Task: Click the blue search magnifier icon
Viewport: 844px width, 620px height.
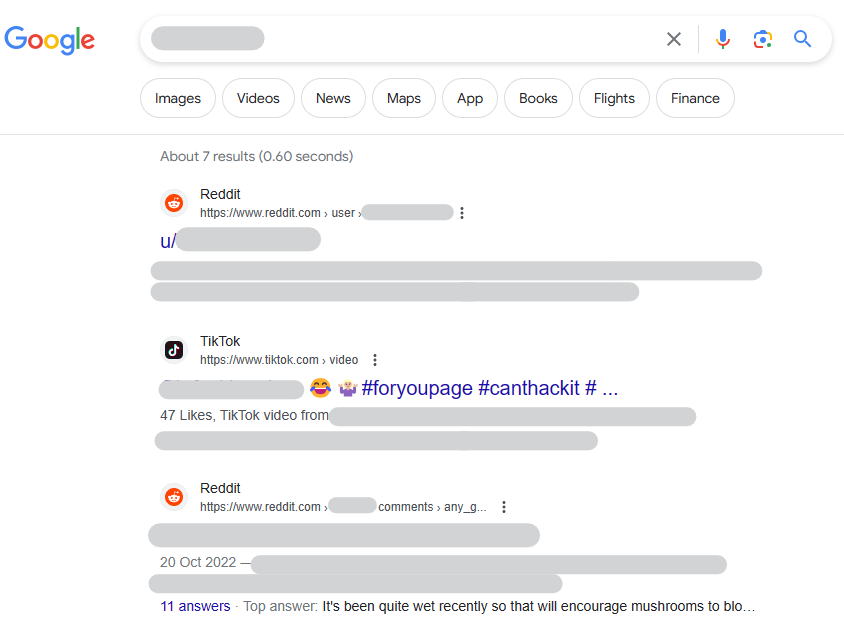Action: tap(802, 39)
